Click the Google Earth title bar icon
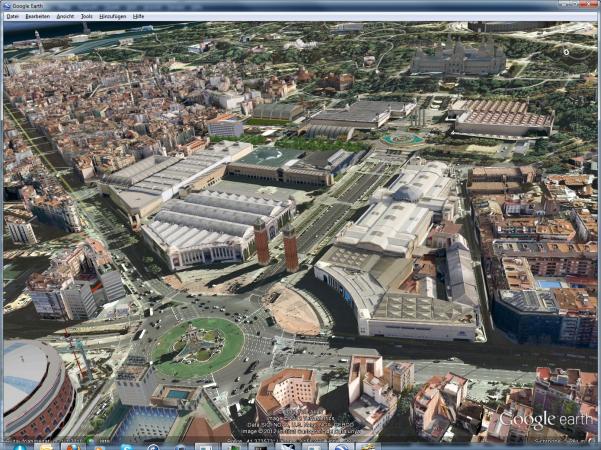Screen dimensions: 601x450 coord(7,6)
